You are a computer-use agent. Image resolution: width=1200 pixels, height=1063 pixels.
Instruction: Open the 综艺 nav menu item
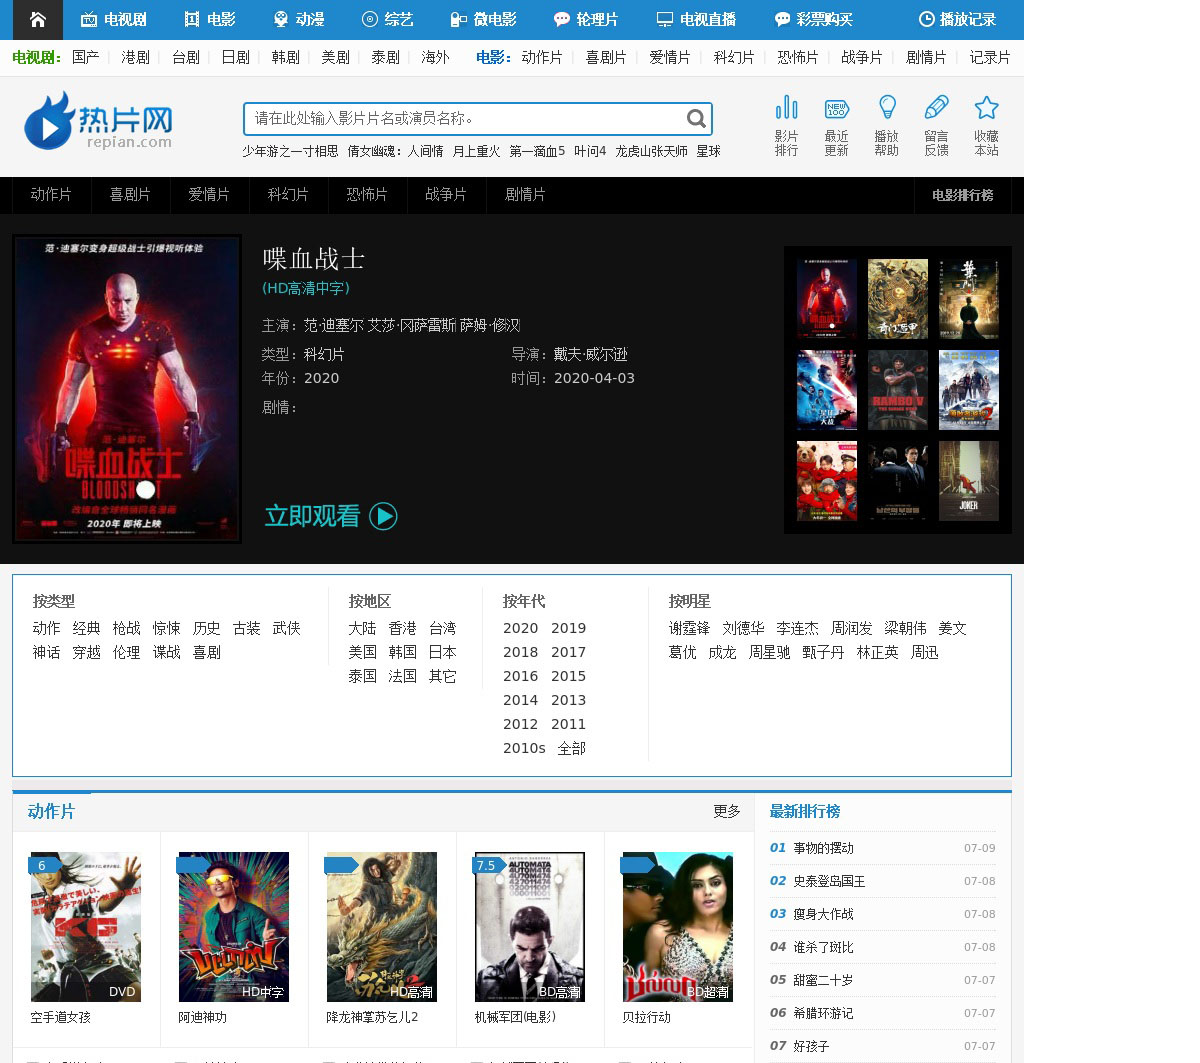tap(388, 19)
